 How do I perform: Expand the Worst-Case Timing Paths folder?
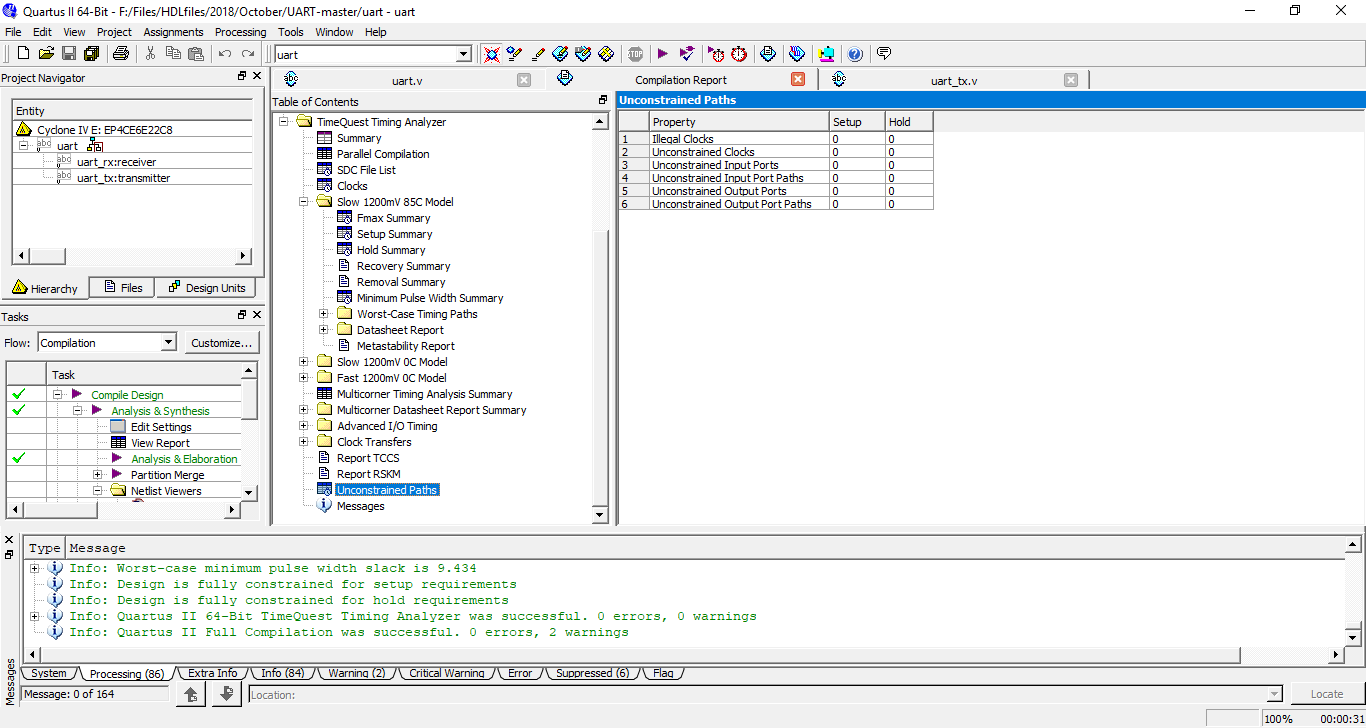[x=324, y=314]
